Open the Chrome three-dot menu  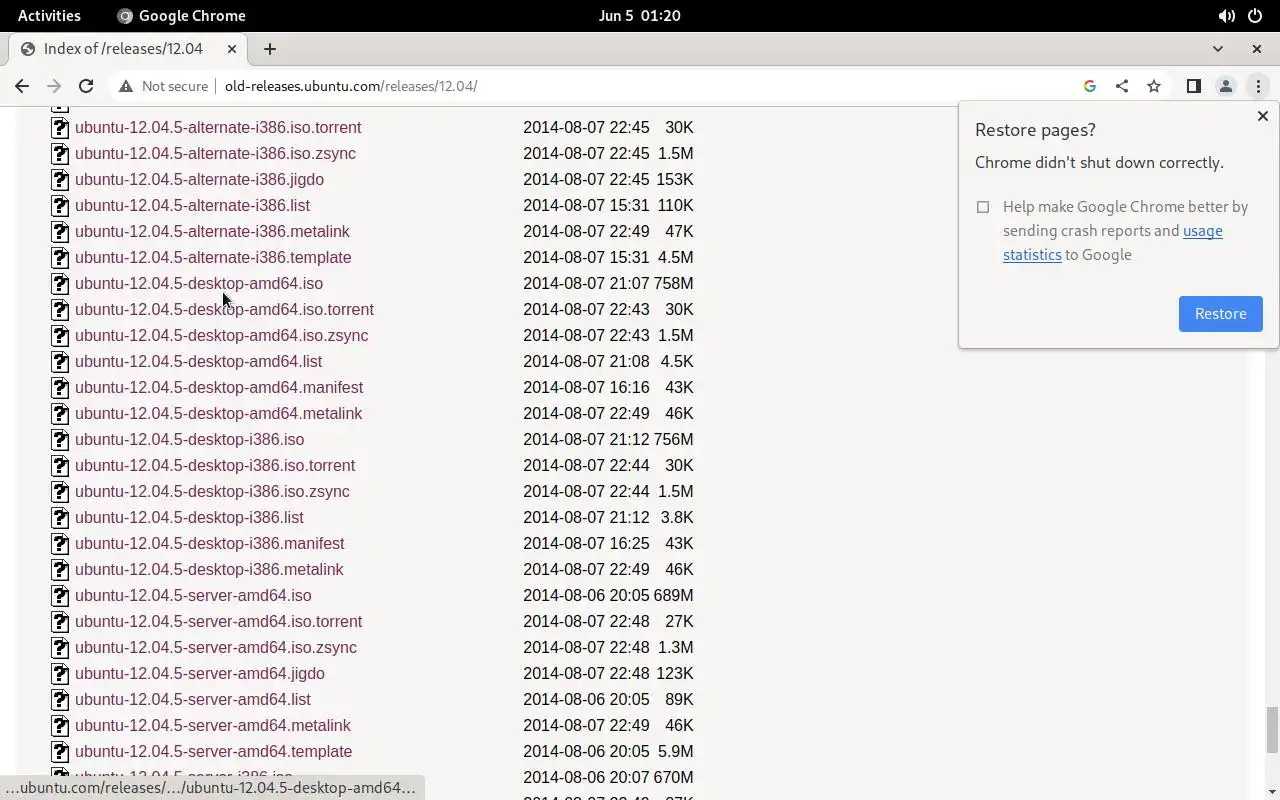click(1258, 86)
